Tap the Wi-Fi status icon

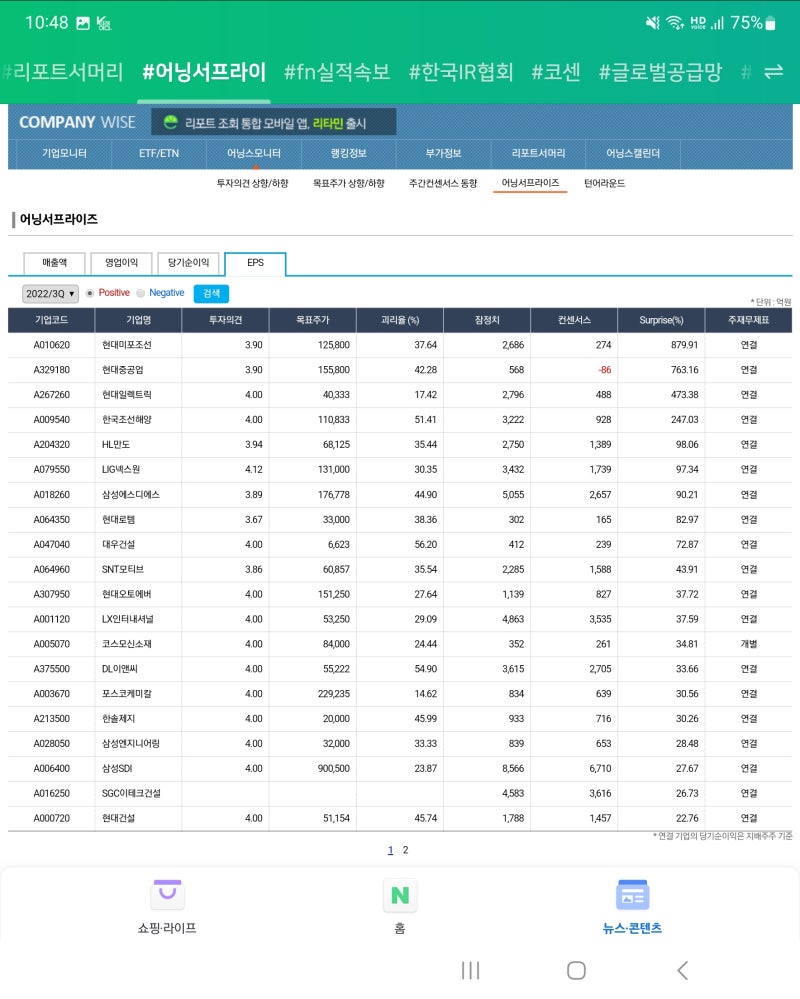click(x=675, y=23)
